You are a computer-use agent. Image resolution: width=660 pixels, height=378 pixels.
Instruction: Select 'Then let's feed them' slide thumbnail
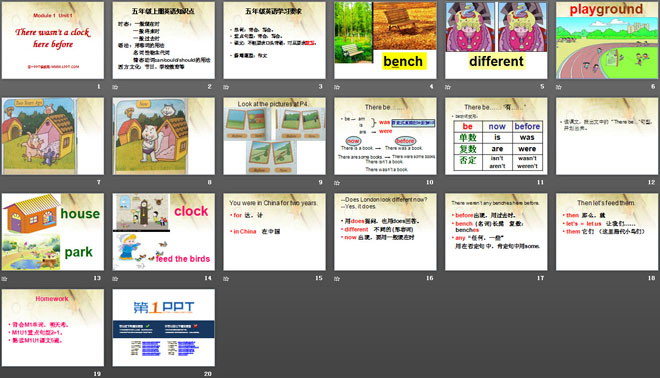pyautogui.click(x=607, y=232)
